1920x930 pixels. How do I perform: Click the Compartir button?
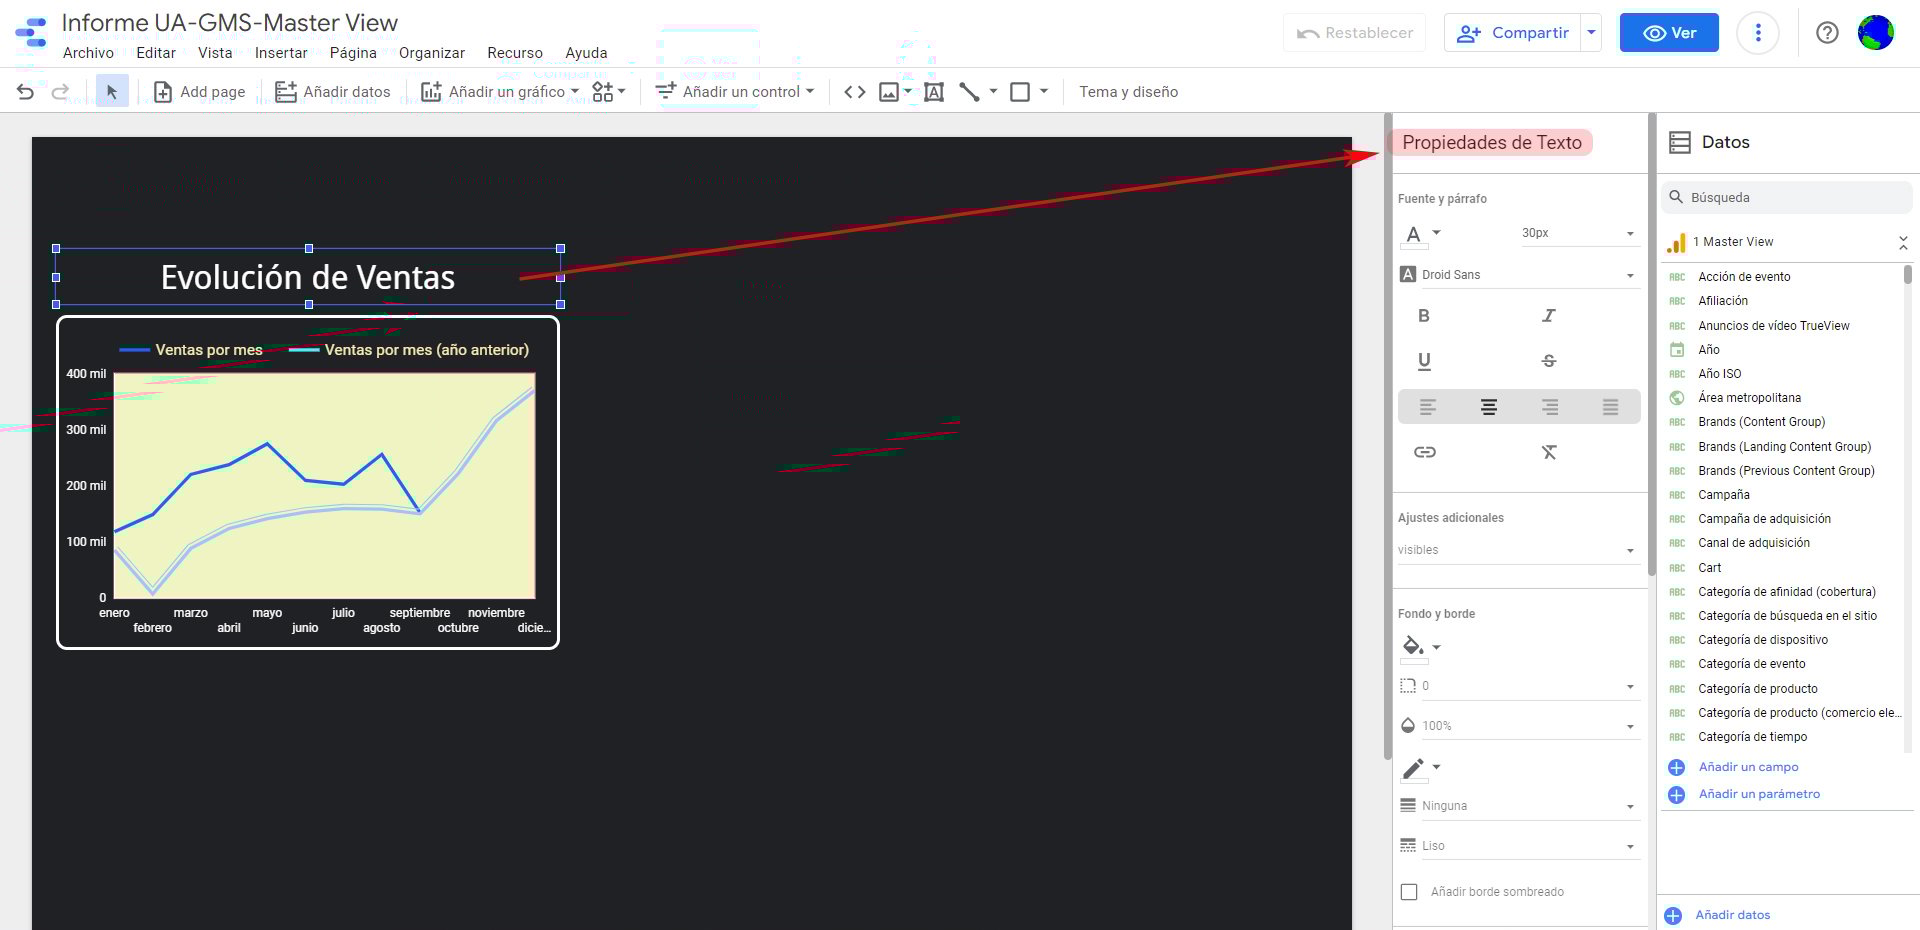1513,33
